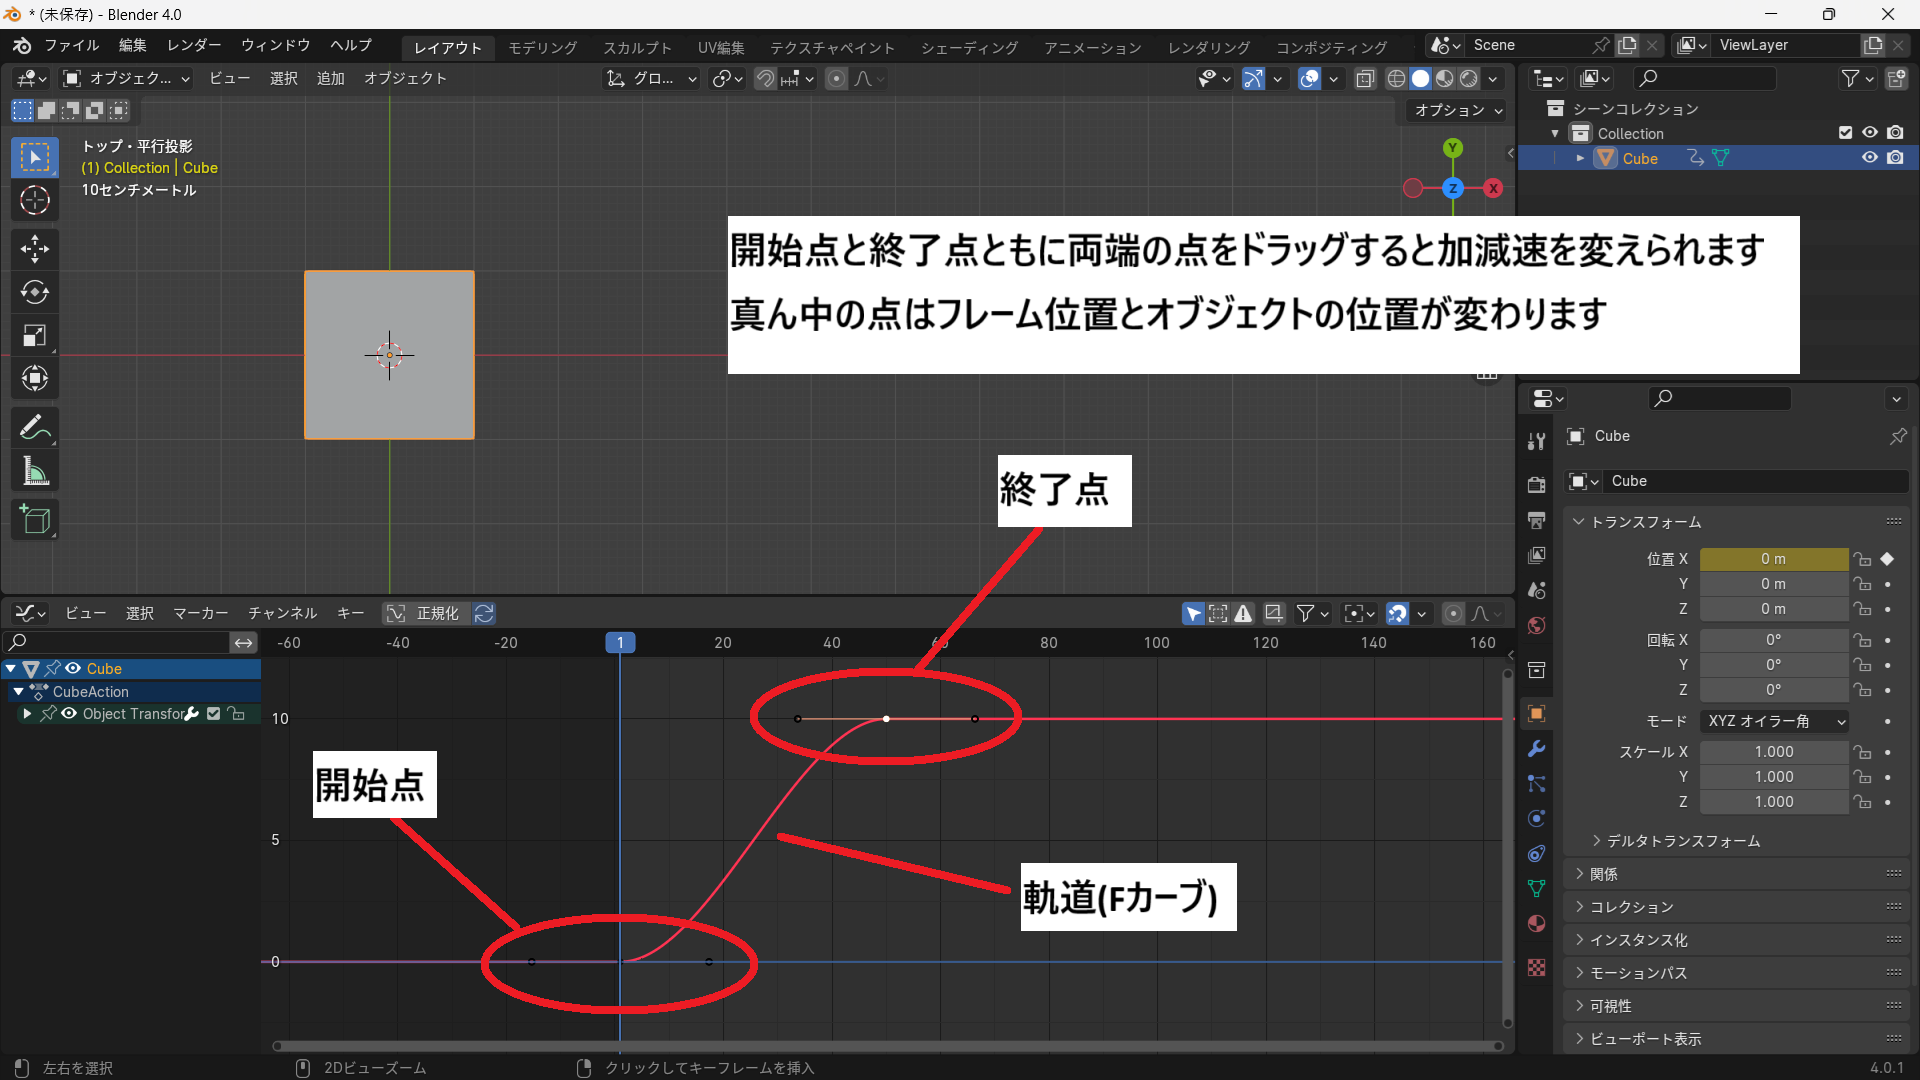Hide Cube in viewport via eye icon

pyautogui.click(x=1869, y=158)
